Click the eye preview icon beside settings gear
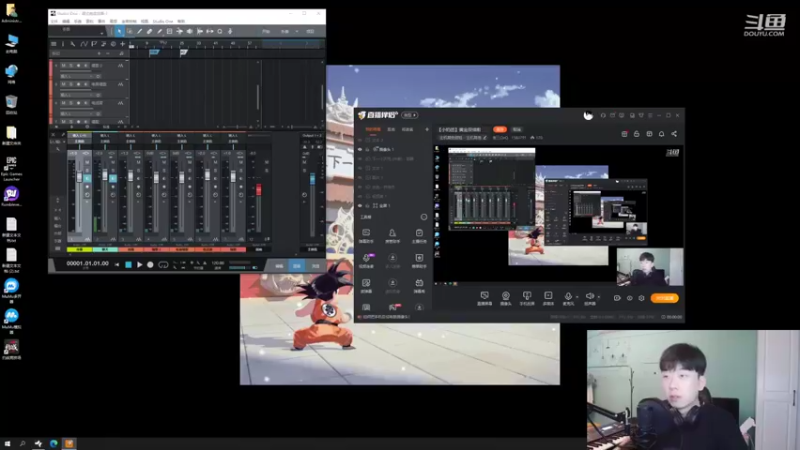 [x=630, y=298]
